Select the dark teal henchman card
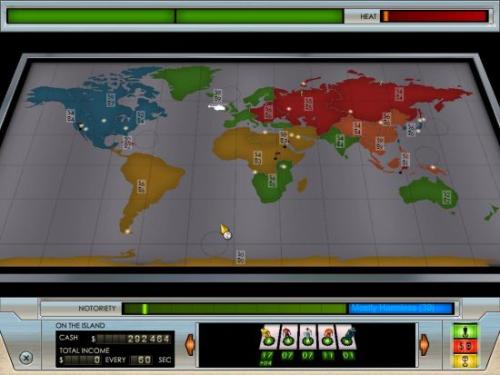The image size is (500, 375). tap(347, 338)
